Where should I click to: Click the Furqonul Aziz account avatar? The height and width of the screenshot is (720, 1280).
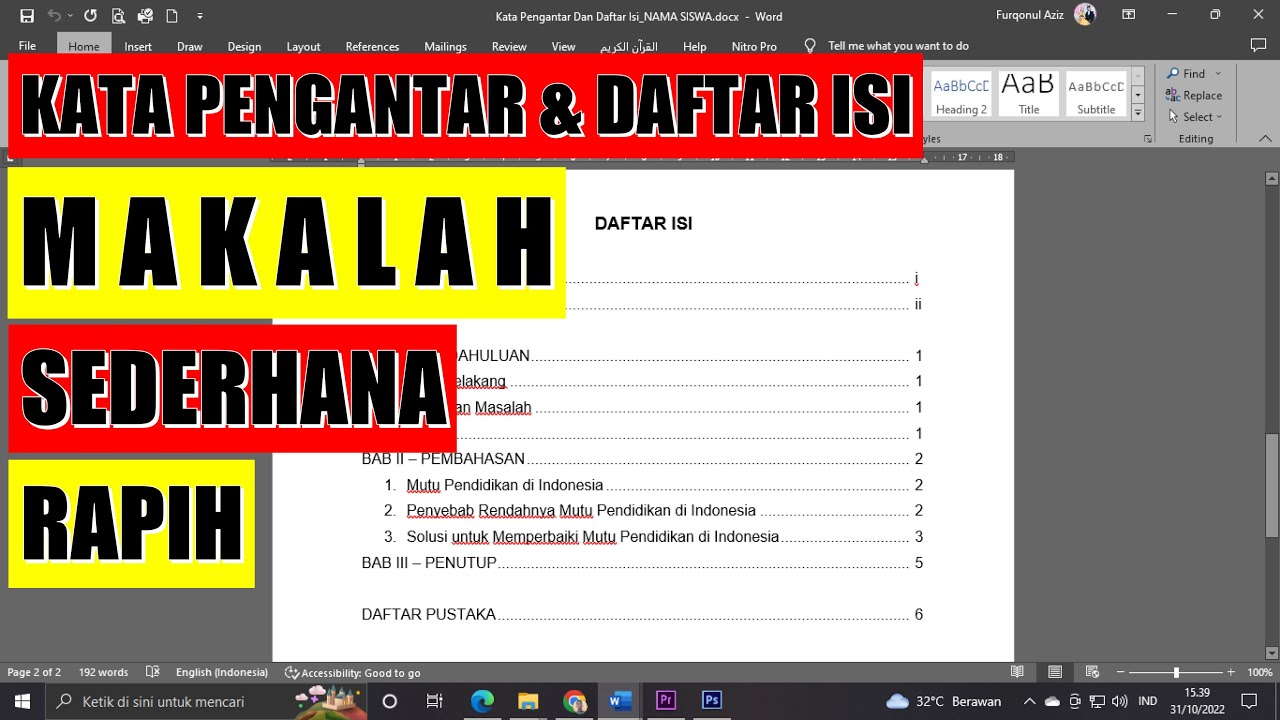[x=1084, y=15]
